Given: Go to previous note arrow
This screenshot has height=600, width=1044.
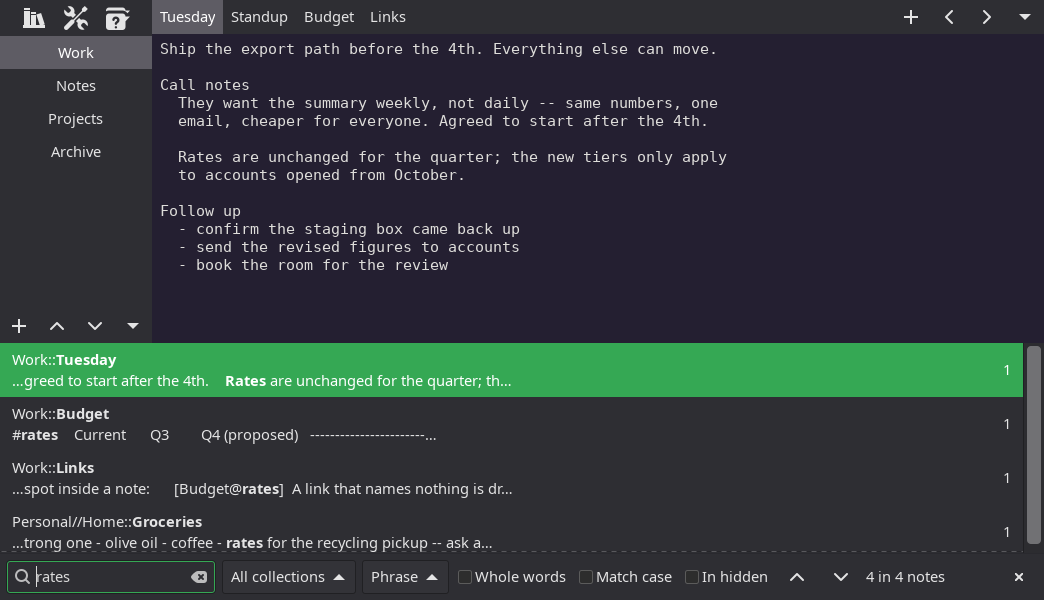Looking at the screenshot, I should point(949,17).
